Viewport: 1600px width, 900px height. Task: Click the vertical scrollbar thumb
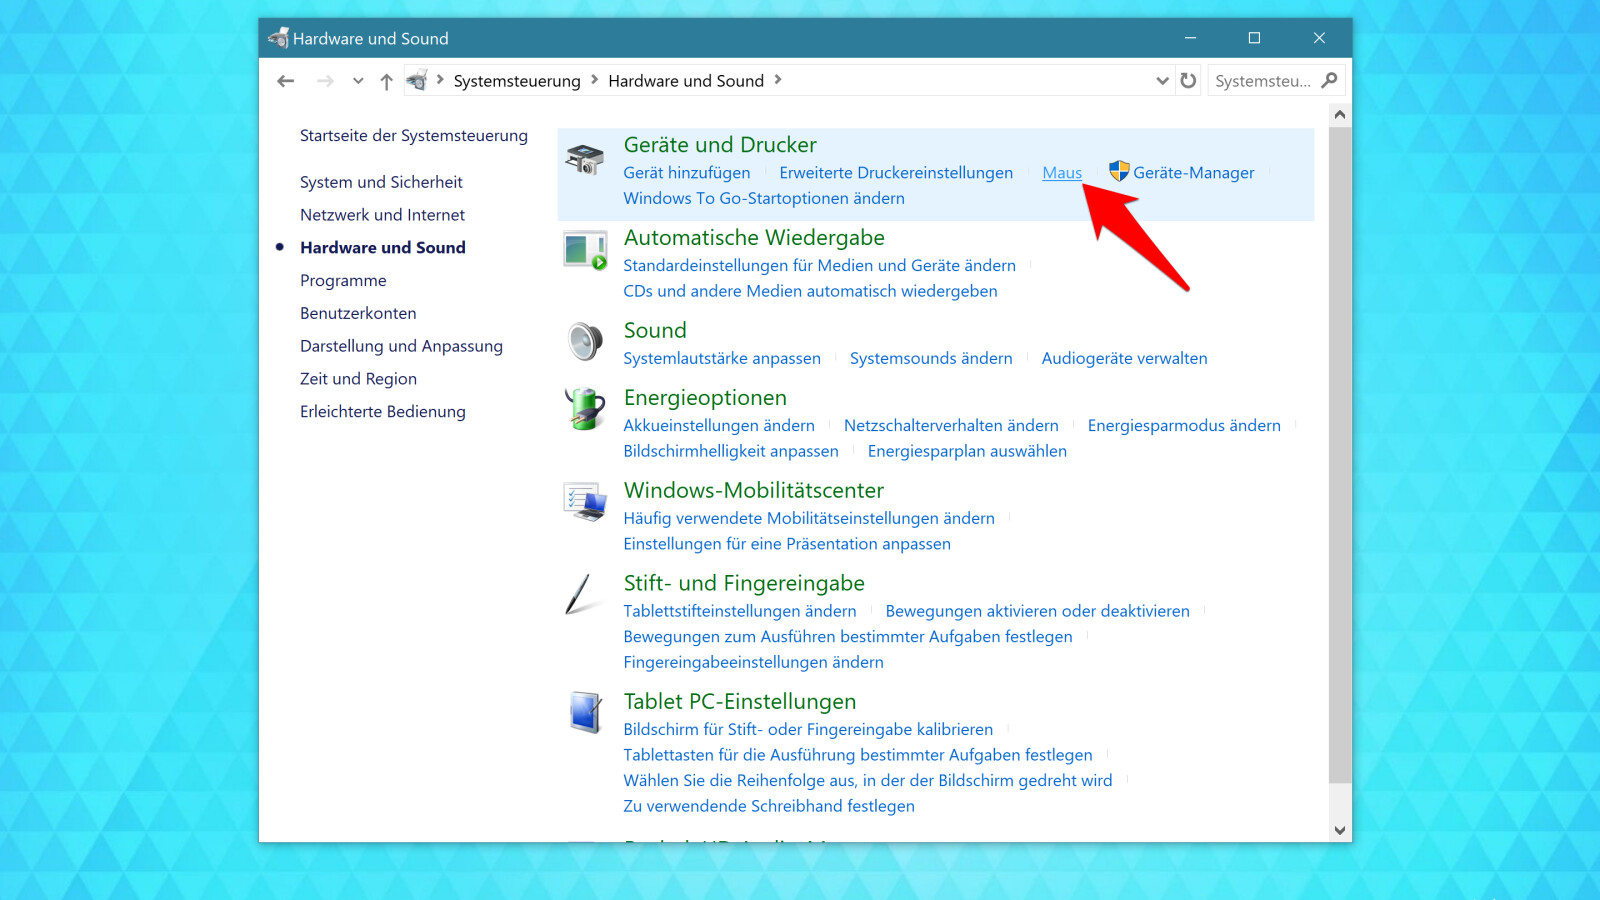pyautogui.click(x=1340, y=454)
